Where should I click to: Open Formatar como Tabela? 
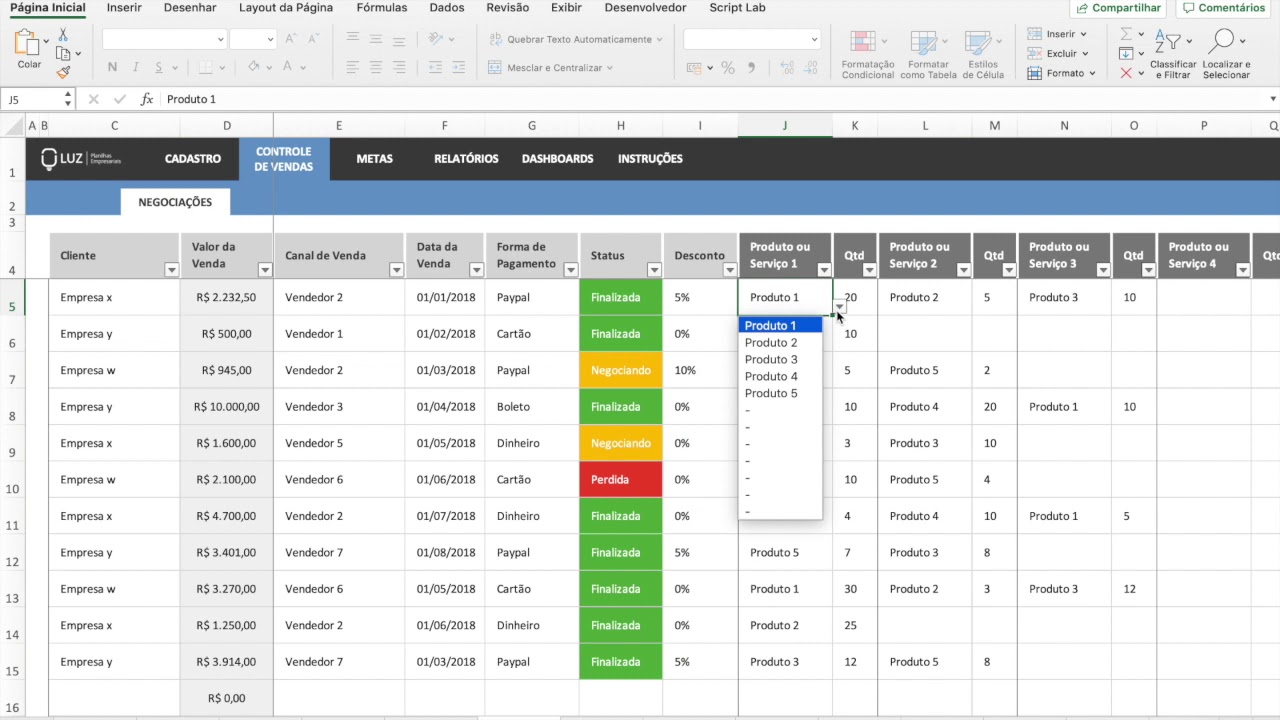928,55
